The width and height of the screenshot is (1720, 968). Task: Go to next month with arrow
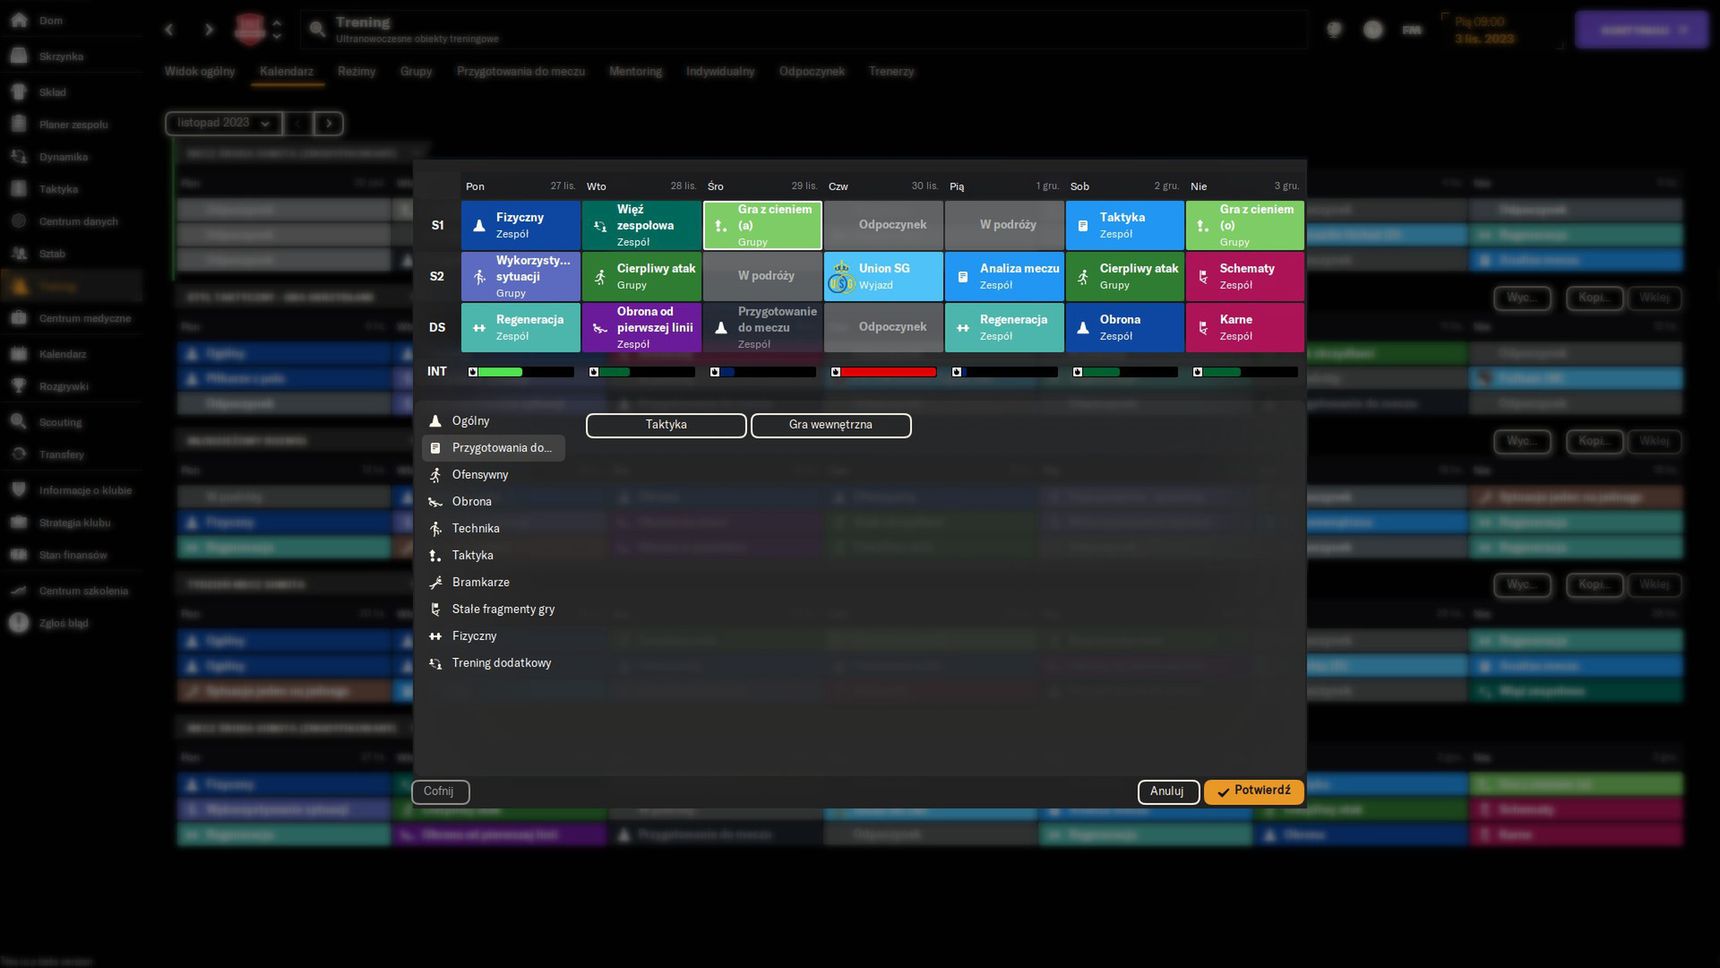click(329, 123)
